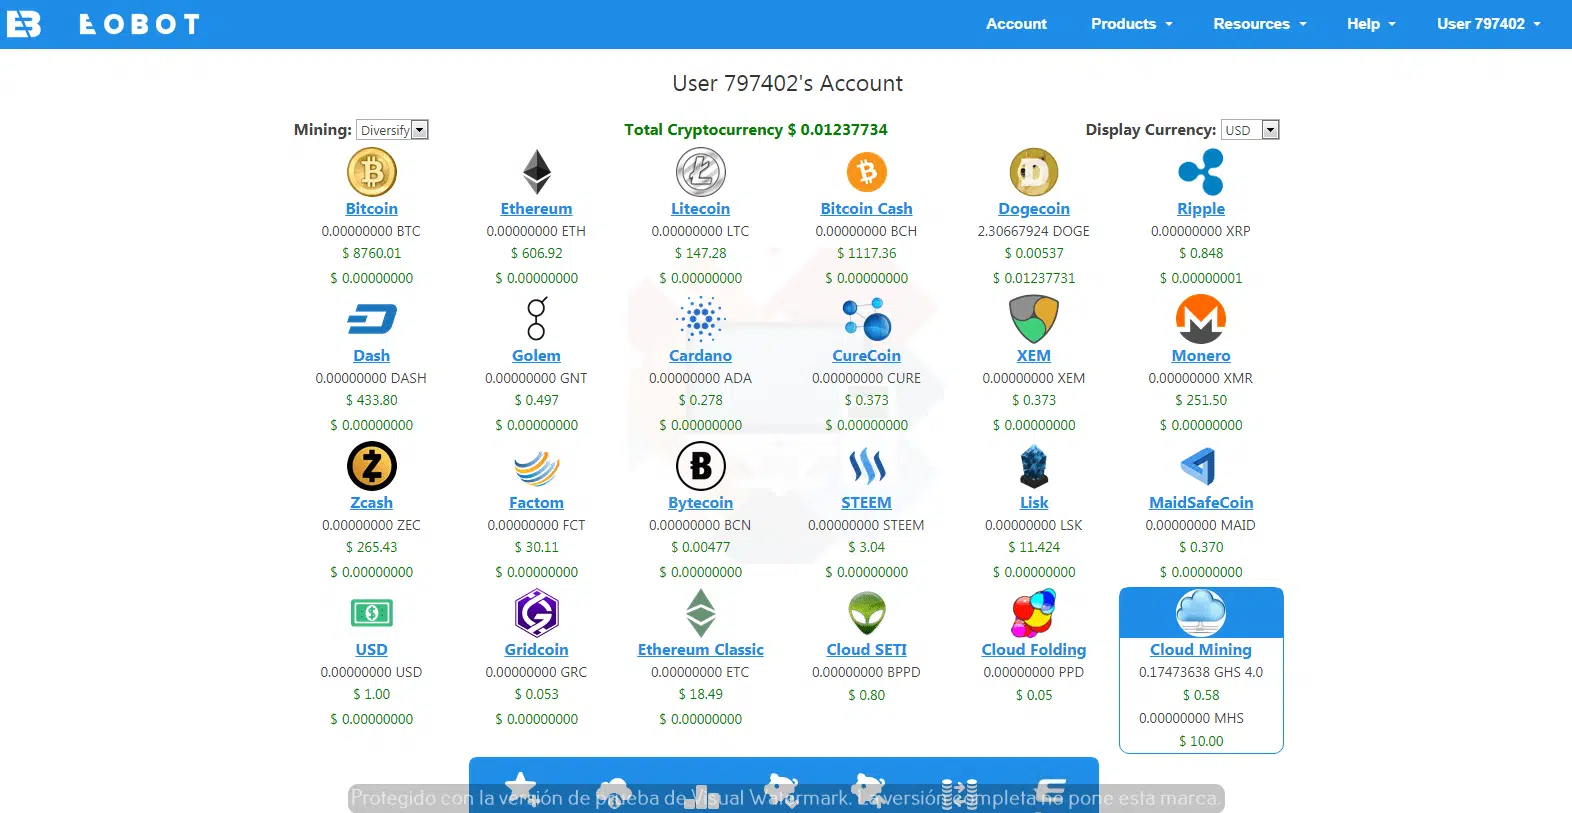Expand the Products menu
Screen dimensions: 1572x813
1131,24
